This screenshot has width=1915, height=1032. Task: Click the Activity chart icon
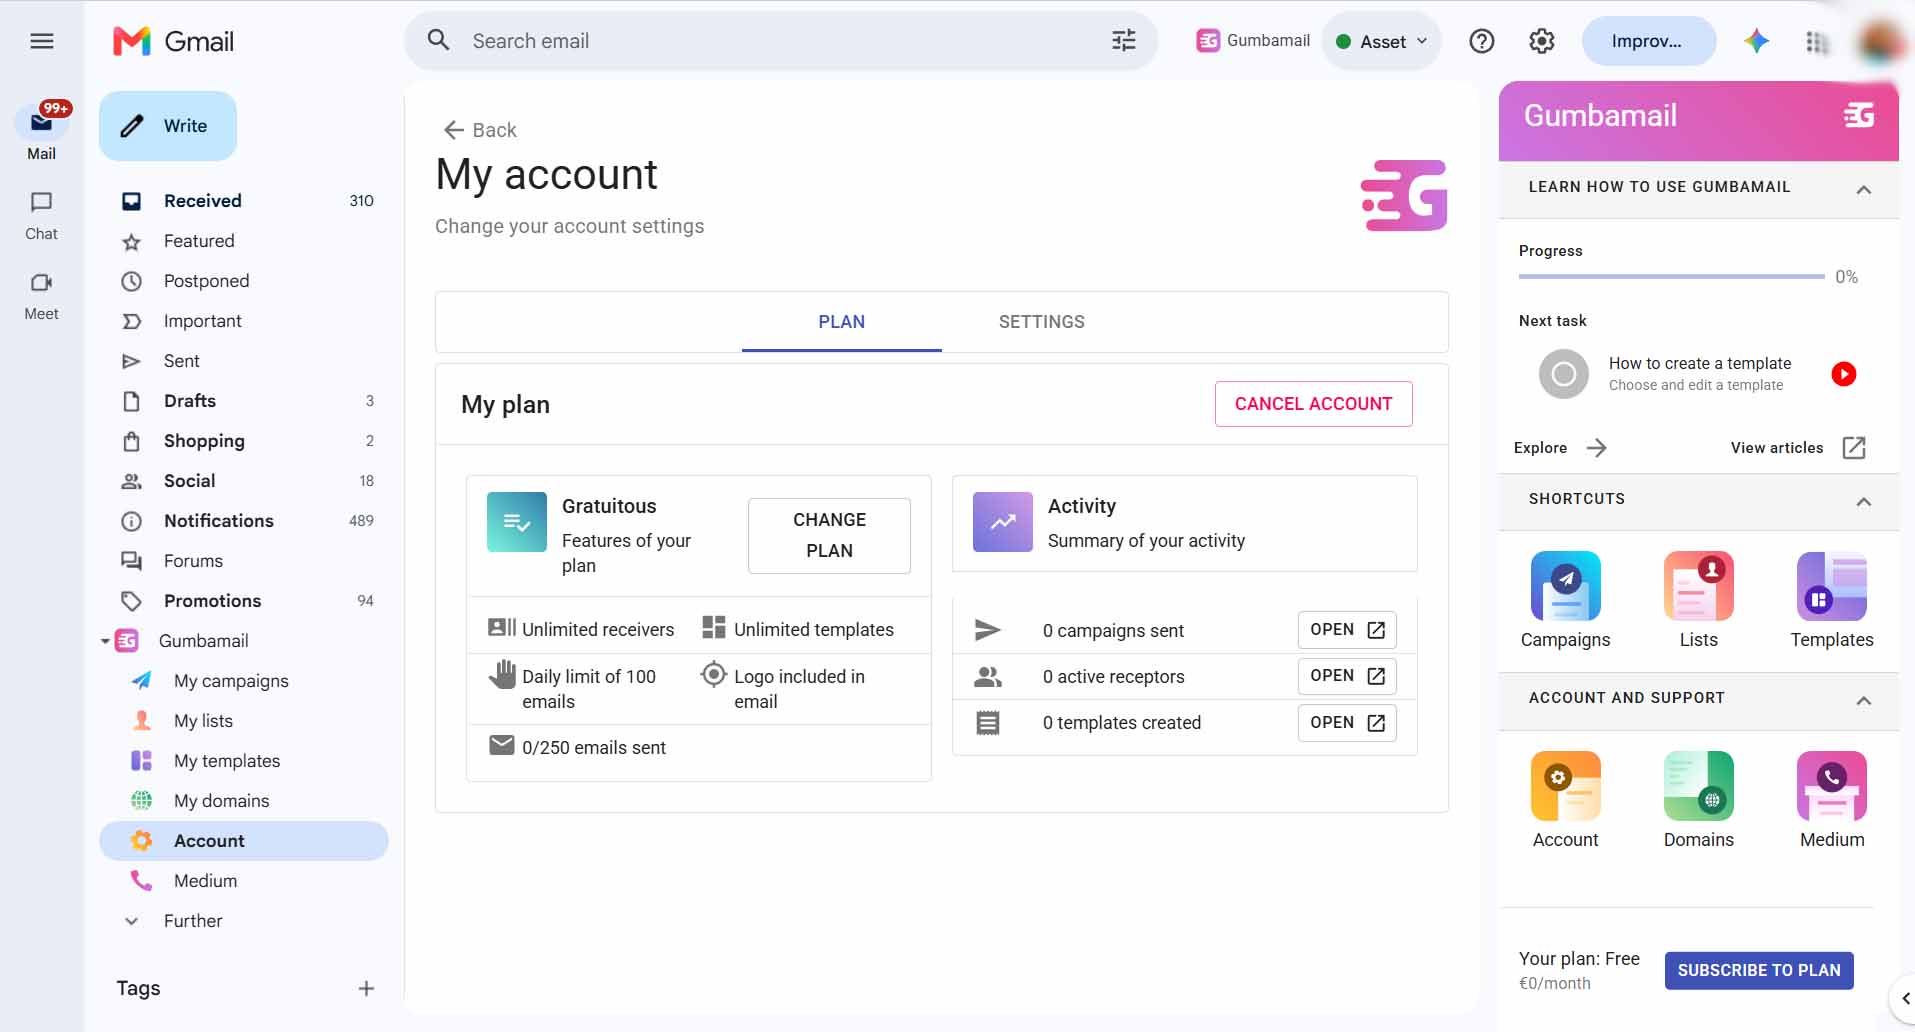click(x=1002, y=522)
